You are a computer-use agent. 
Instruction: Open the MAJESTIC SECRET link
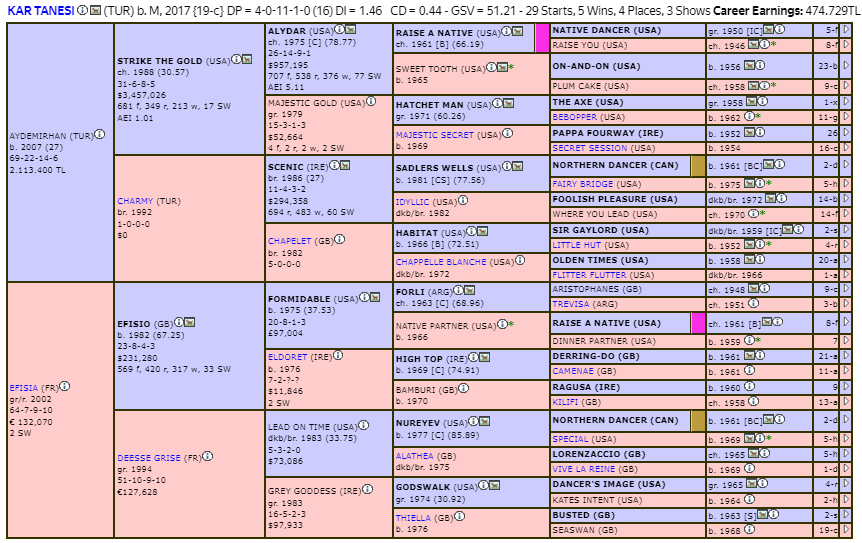435,135
